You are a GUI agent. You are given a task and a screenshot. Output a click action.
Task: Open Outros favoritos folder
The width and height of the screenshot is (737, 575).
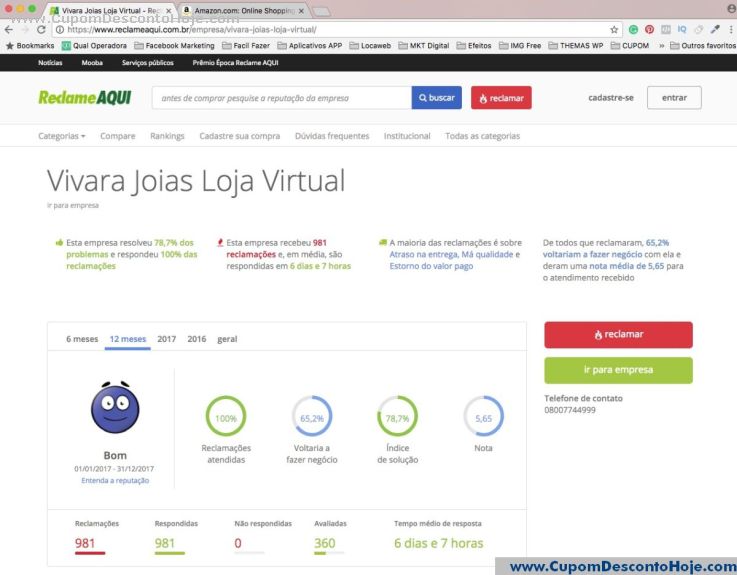point(703,46)
